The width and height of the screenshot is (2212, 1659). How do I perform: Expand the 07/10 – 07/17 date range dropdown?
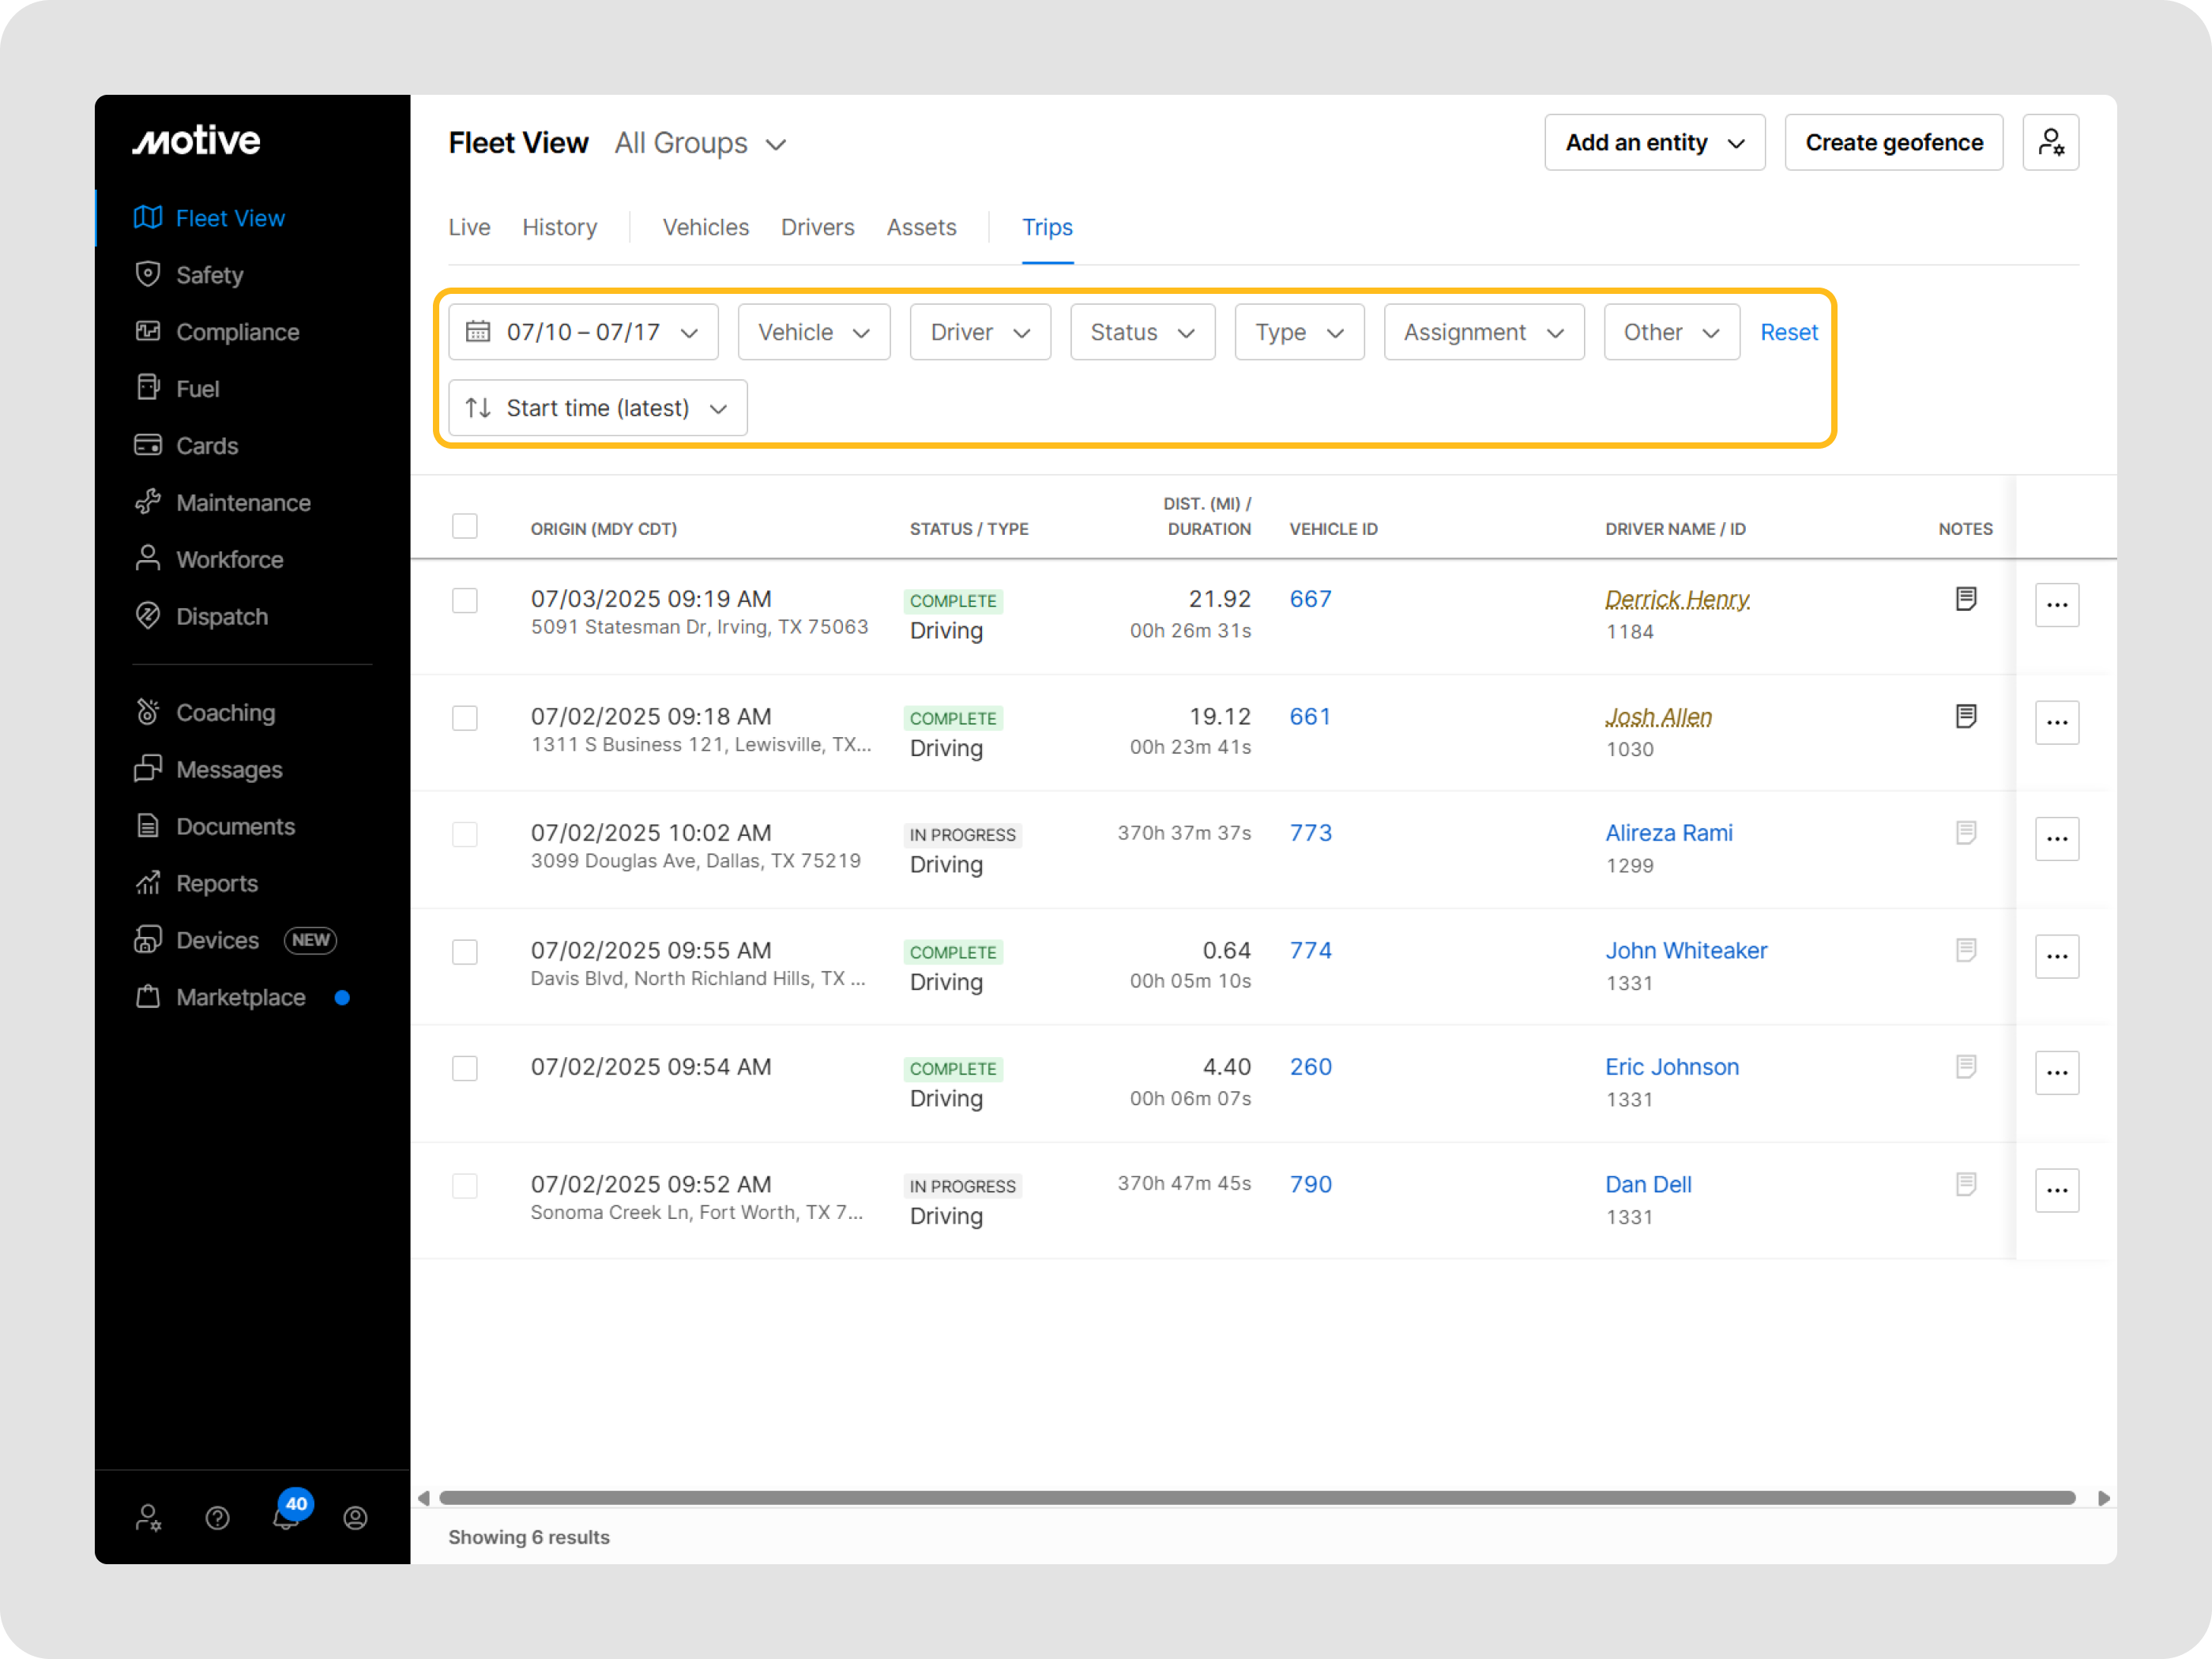pos(583,332)
